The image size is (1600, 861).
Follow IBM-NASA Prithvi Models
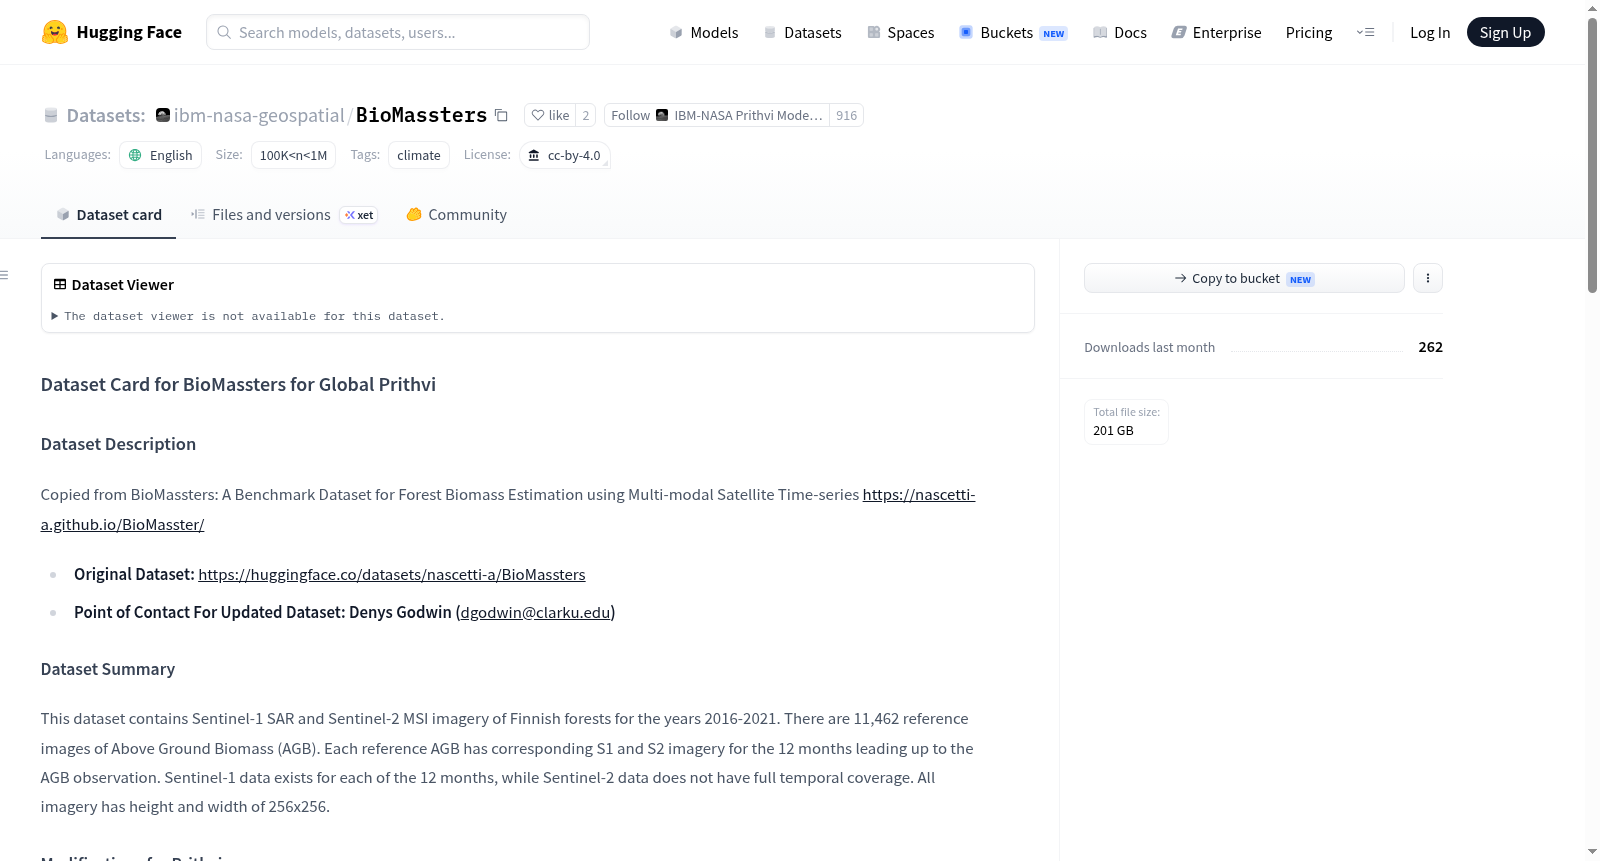coord(717,115)
